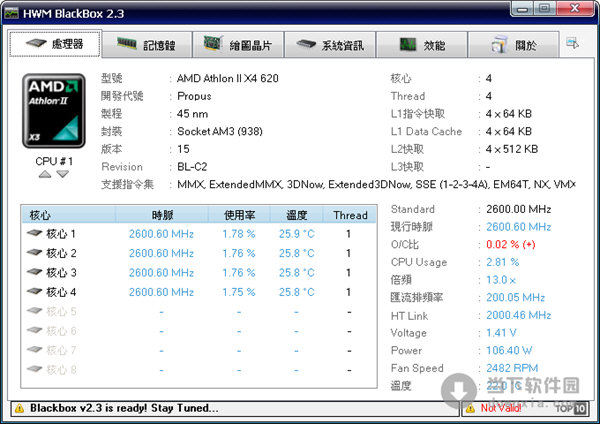Select the 核心 3 chip icon

[x=34, y=272]
